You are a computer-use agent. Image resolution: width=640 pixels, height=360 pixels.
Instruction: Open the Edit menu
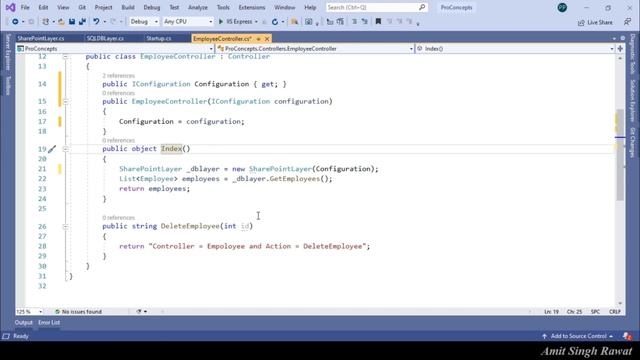[x=43, y=7]
